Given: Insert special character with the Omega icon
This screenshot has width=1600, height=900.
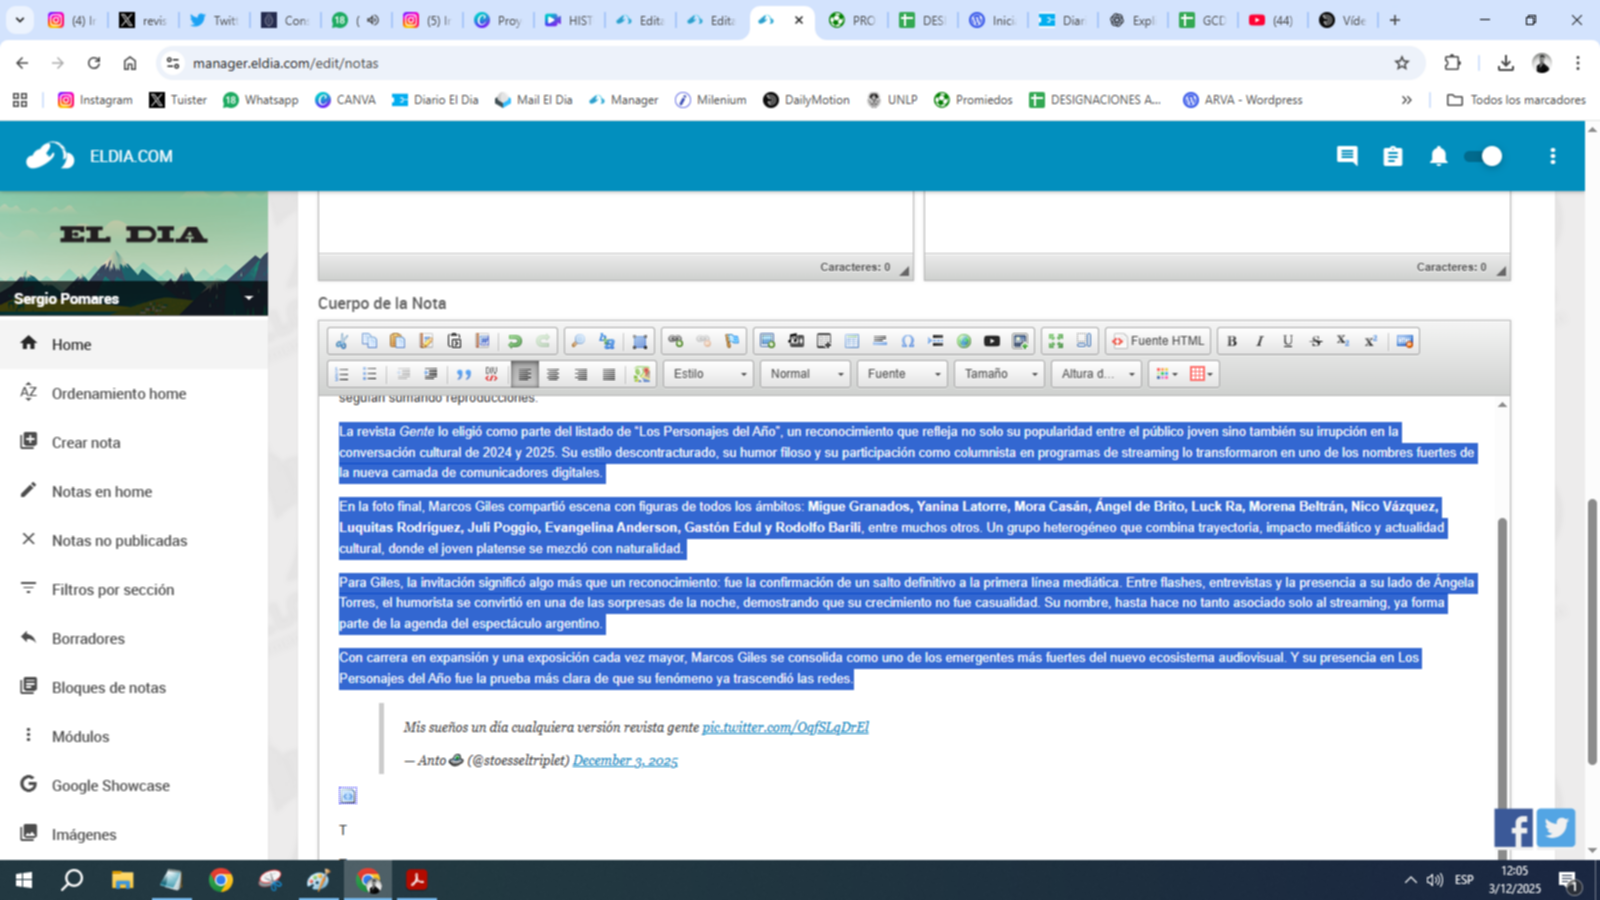Looking at the screenshot, I should click(908, 341).
